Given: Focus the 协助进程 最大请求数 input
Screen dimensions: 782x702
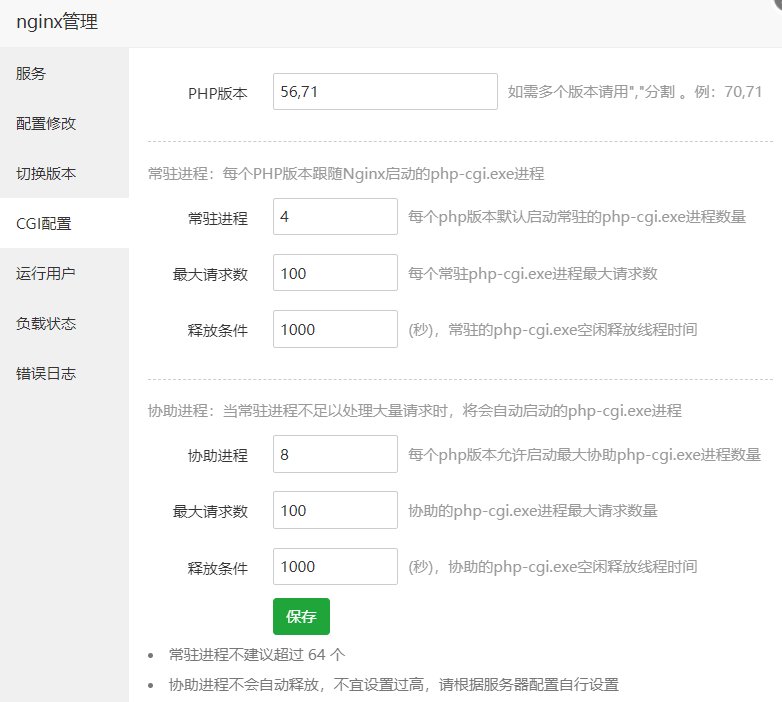Looking at the screenshot, I should (335, 510).
